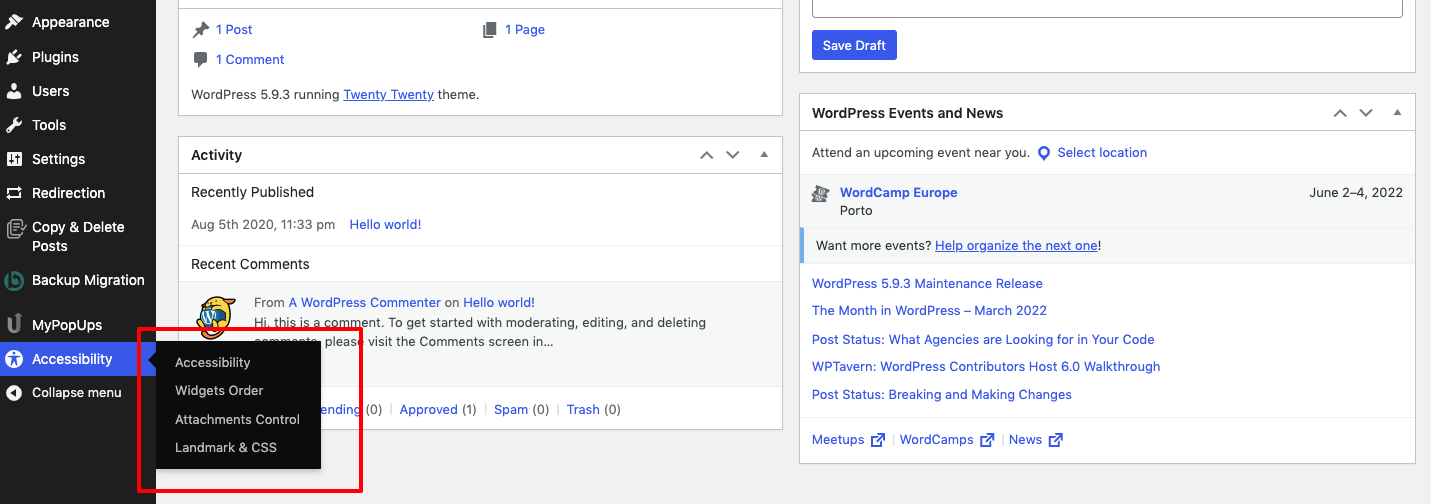Viewport: 1431px width, 504px height.
Task: Click the Save Draft button
Action: (854, 45)
